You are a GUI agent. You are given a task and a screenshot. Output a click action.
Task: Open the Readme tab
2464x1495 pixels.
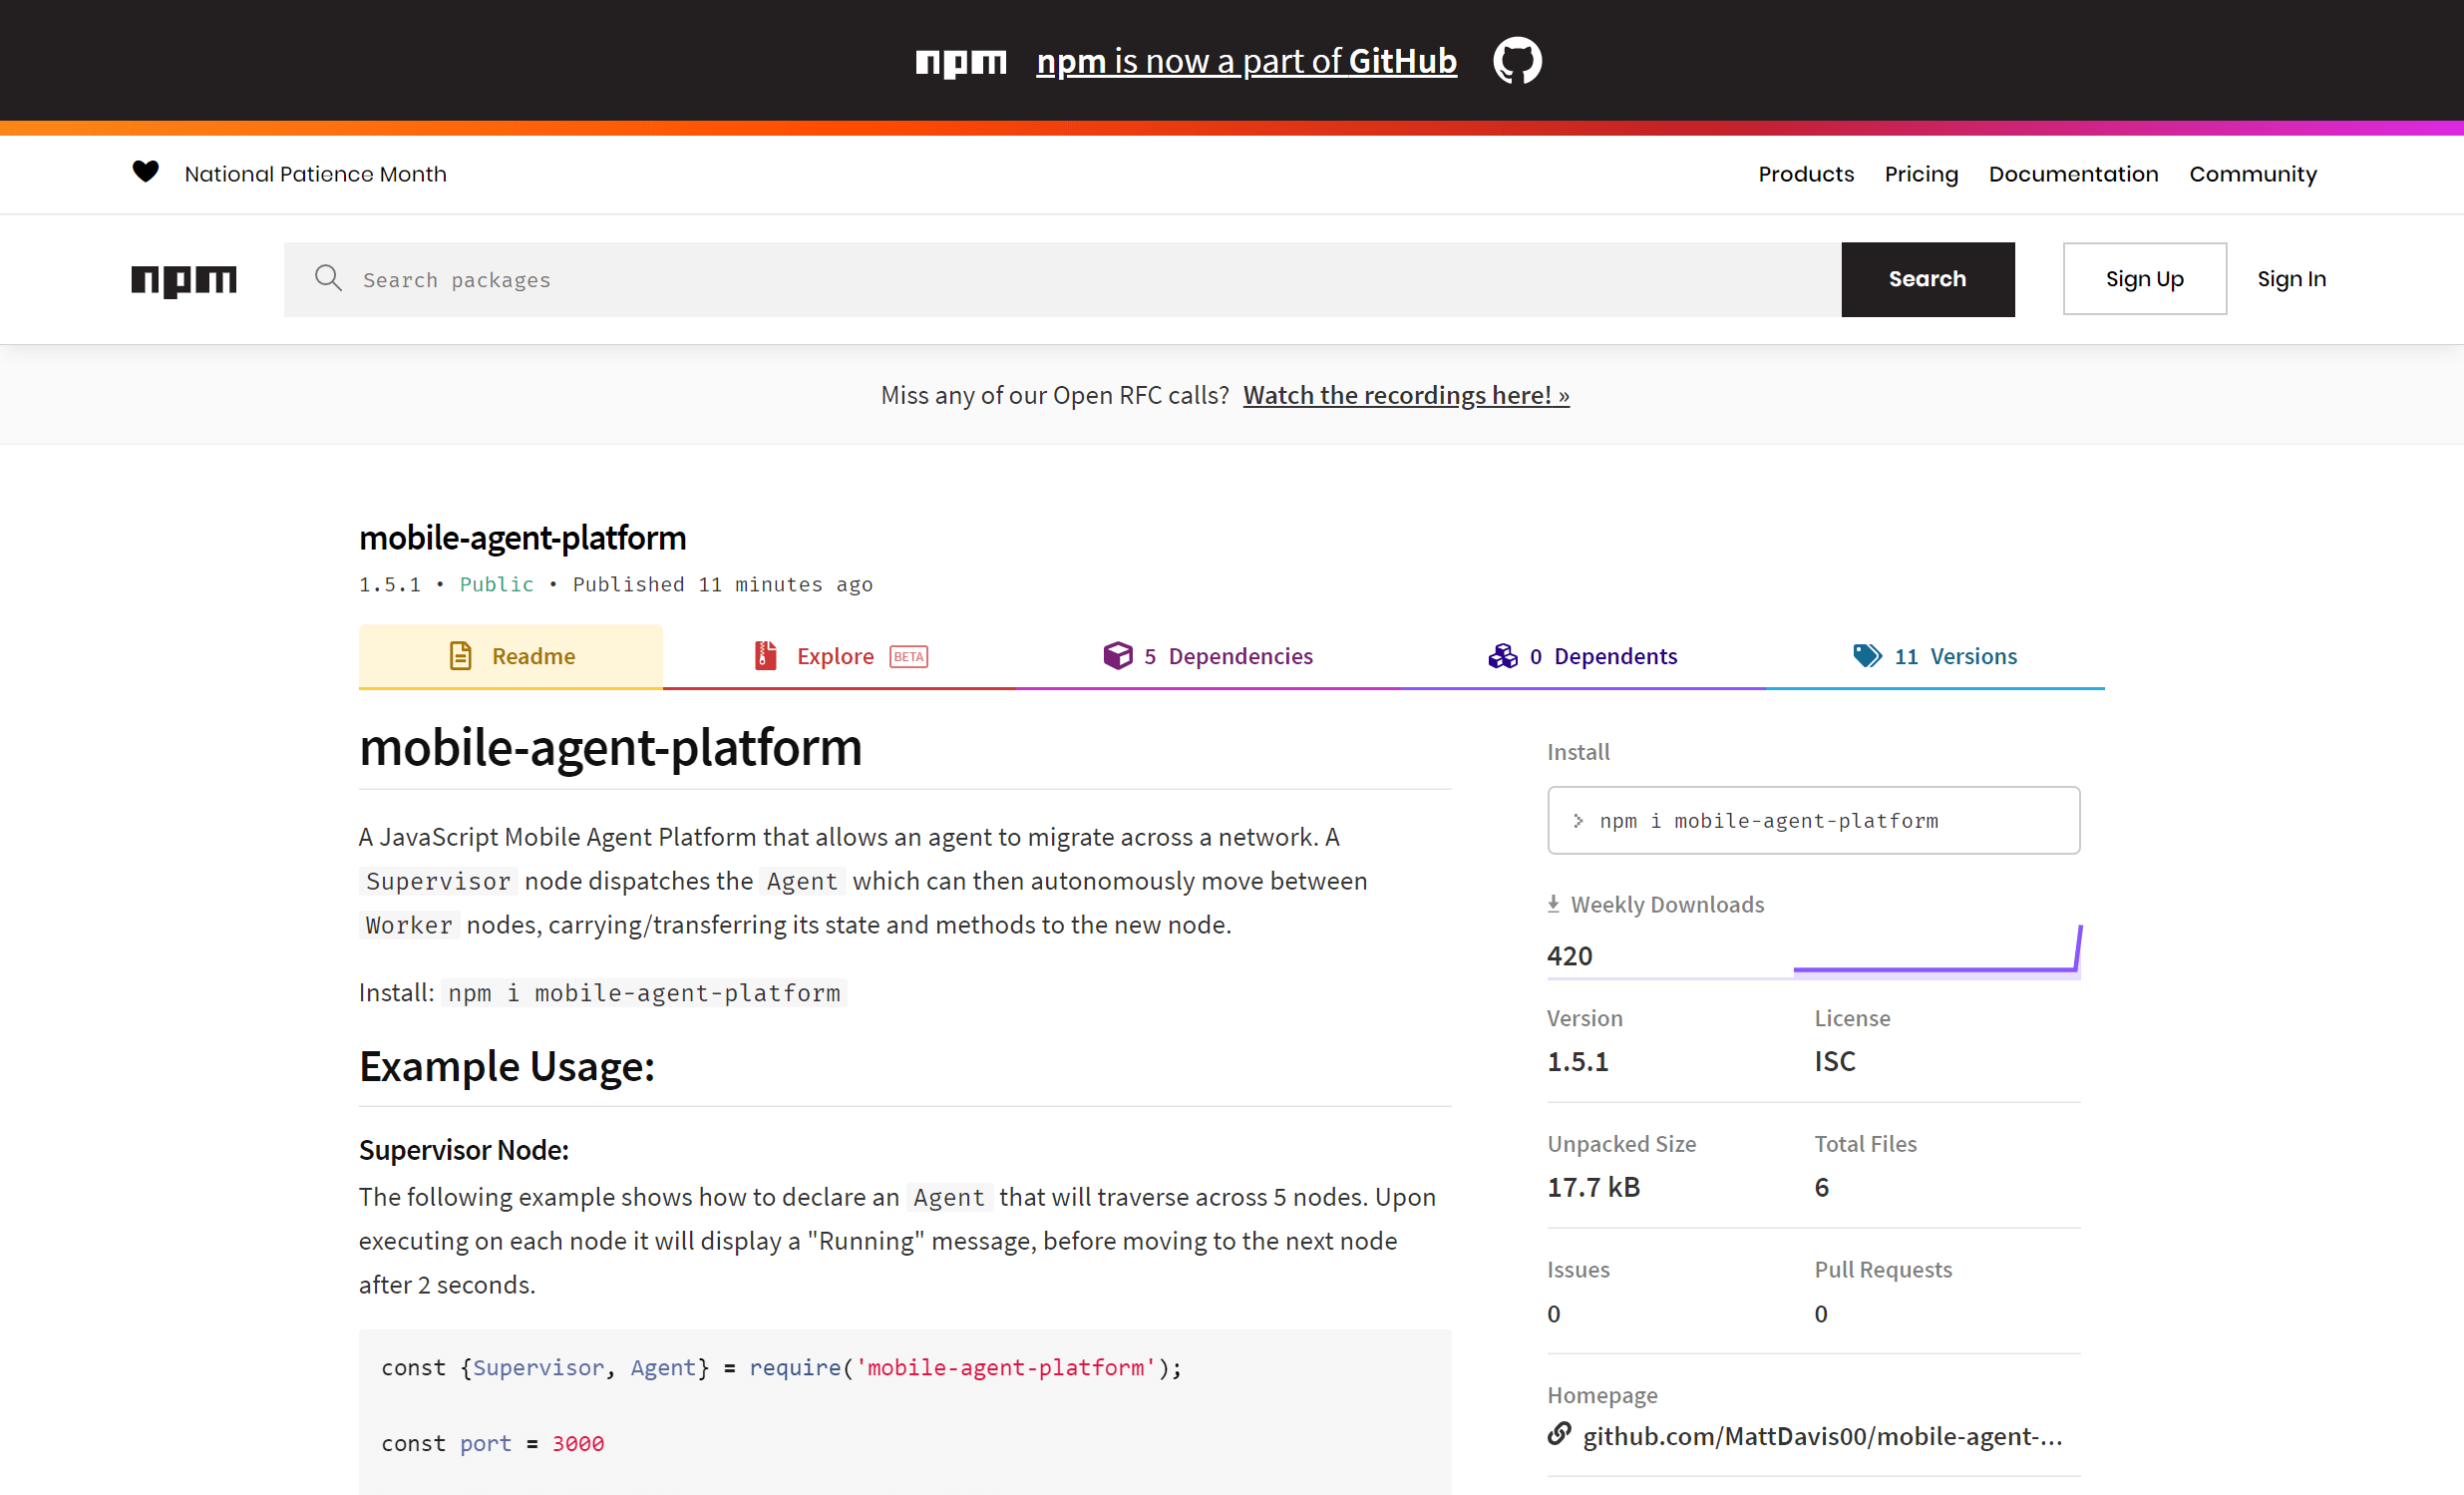[x=510, y=657]
